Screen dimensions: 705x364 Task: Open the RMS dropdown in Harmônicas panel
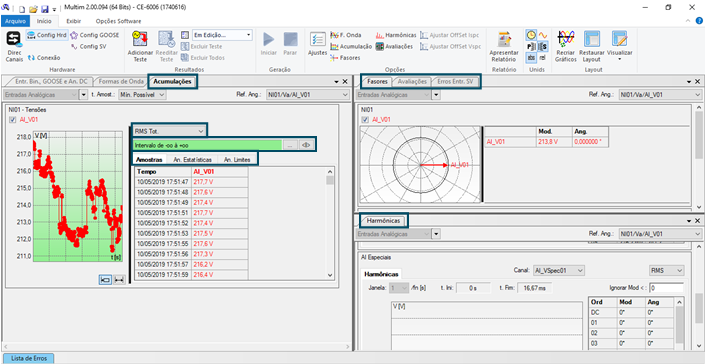[x=667, y=271]
